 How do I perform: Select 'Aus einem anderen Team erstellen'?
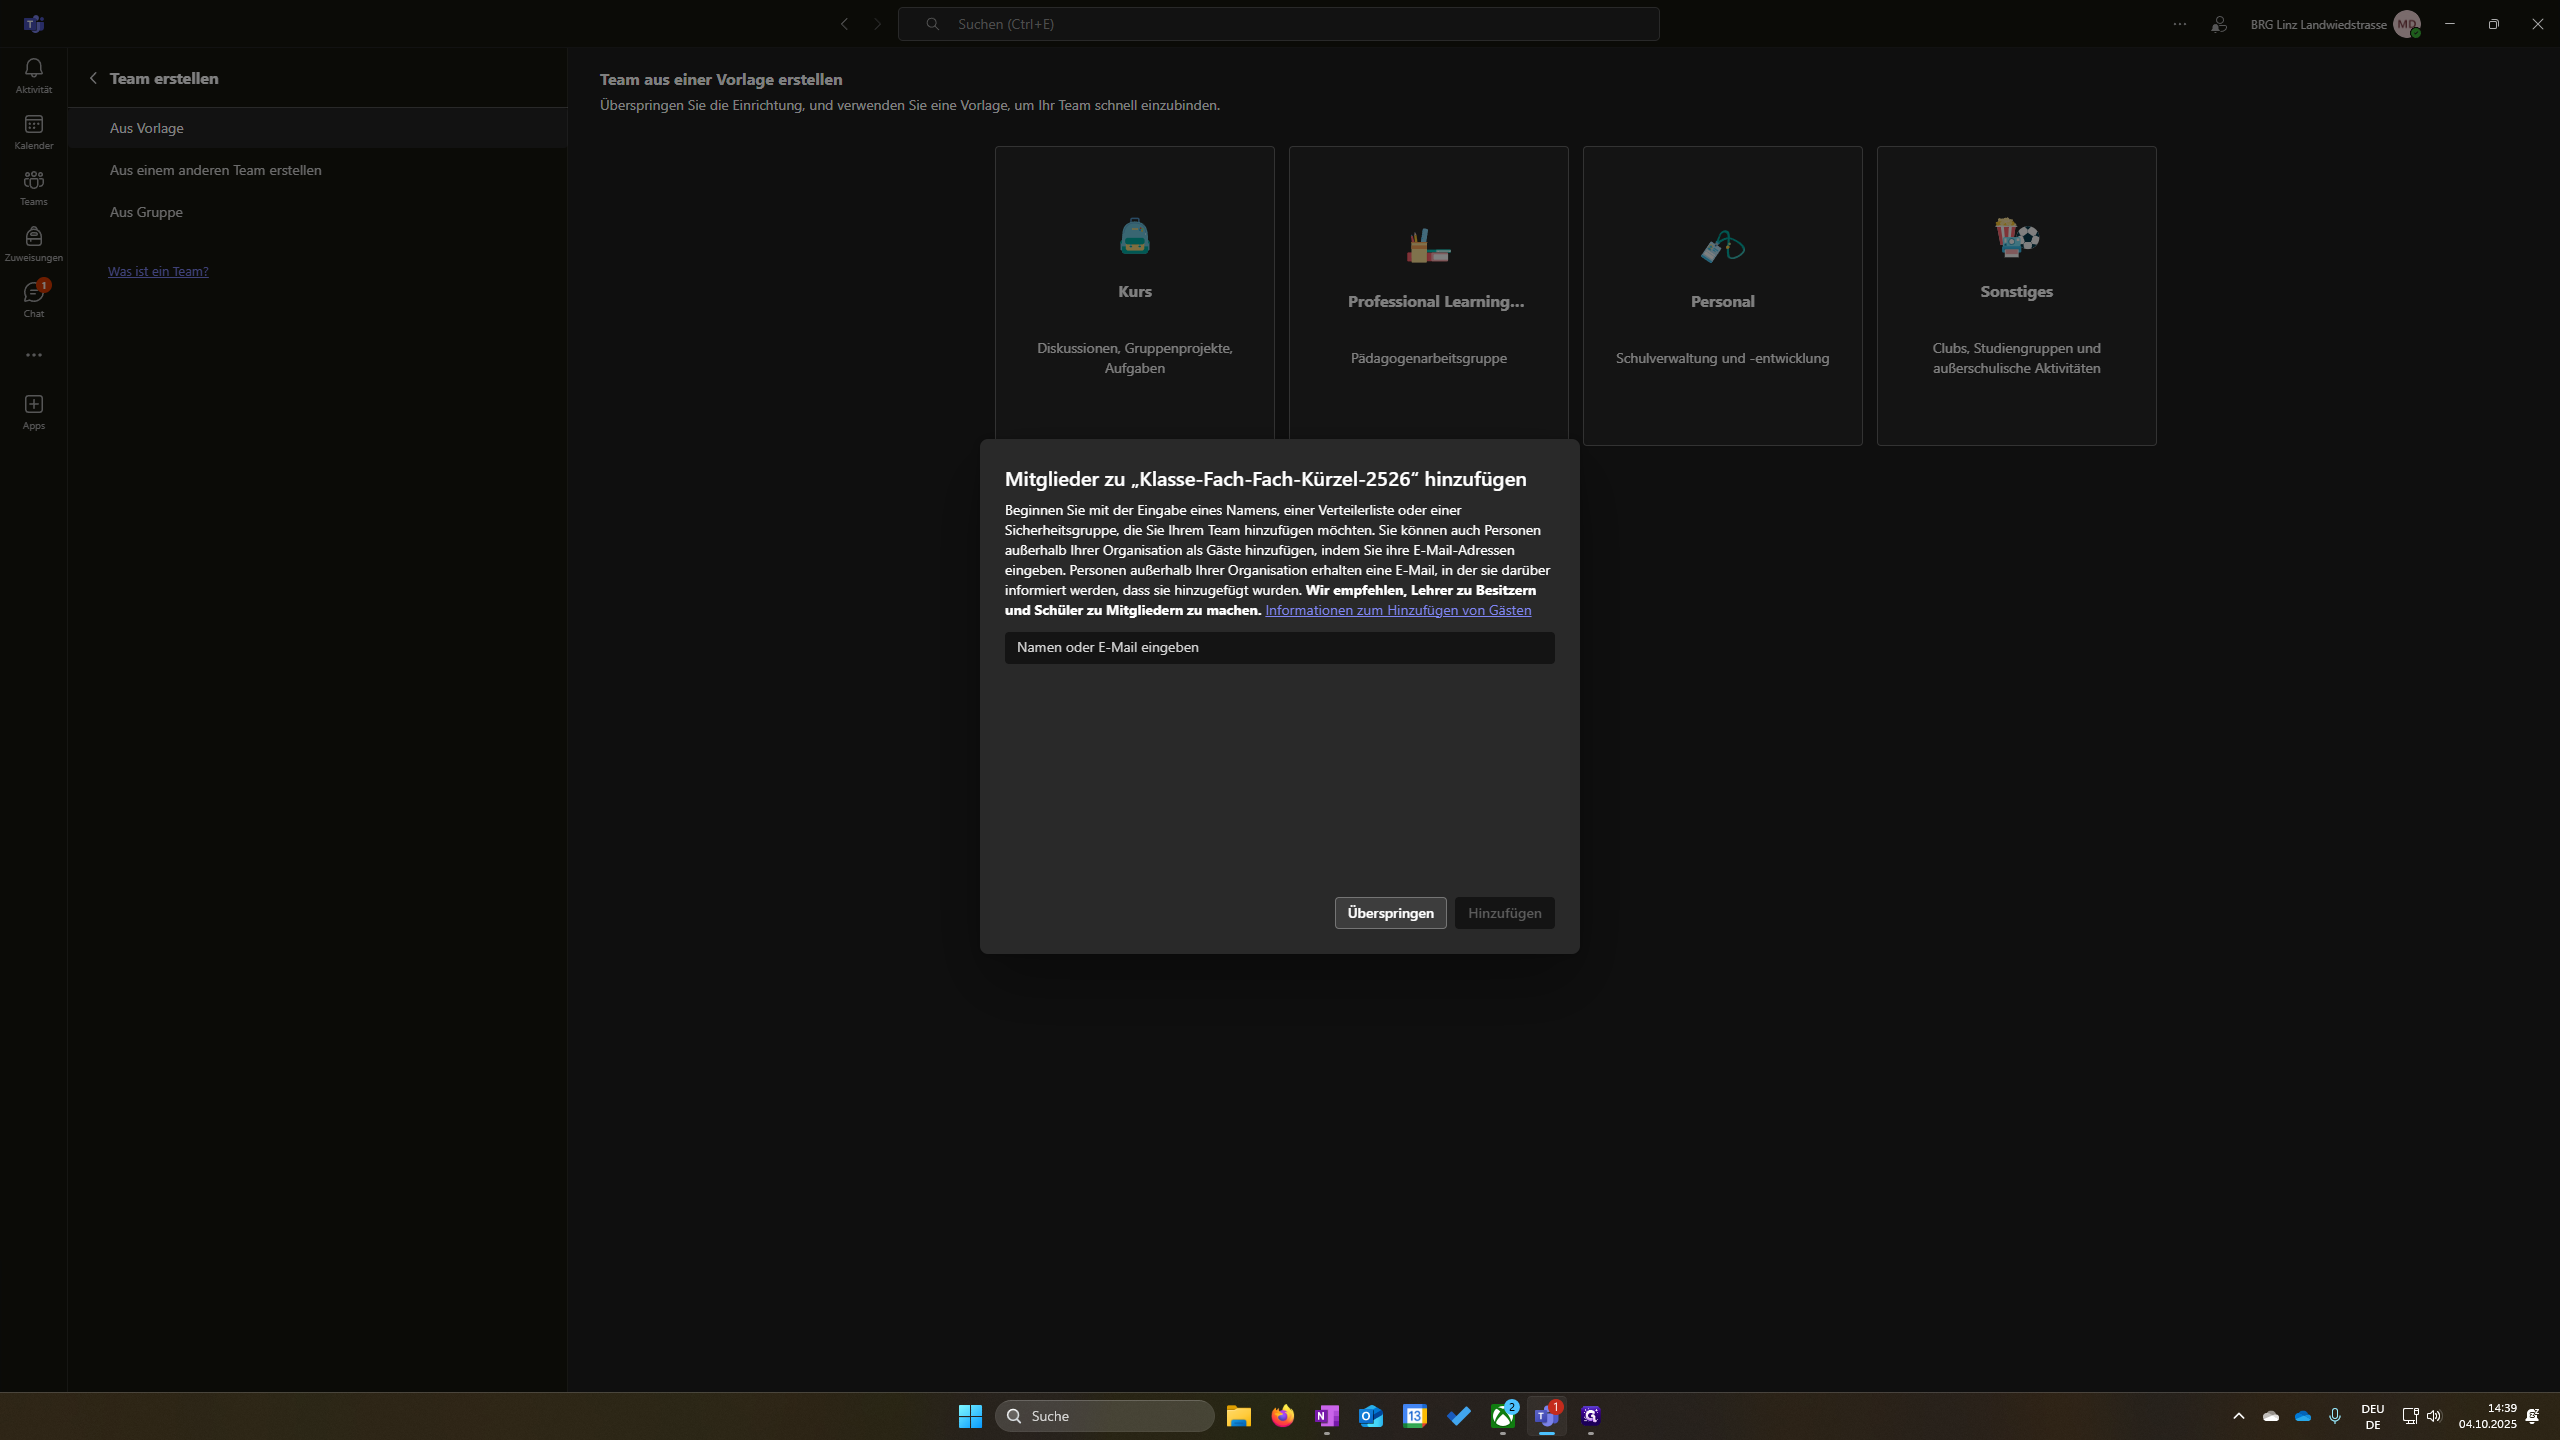(215, 170)
